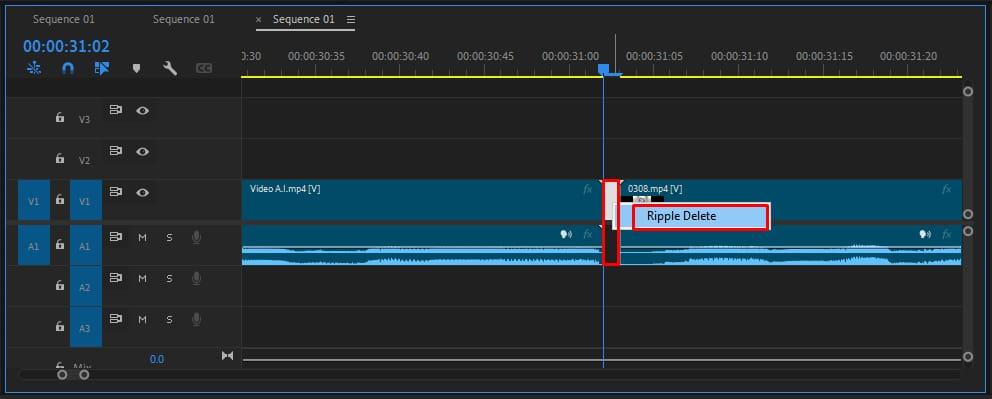Toggle sync lock on A1 track
Screen dimensions: 992x399
pos(116,237)
